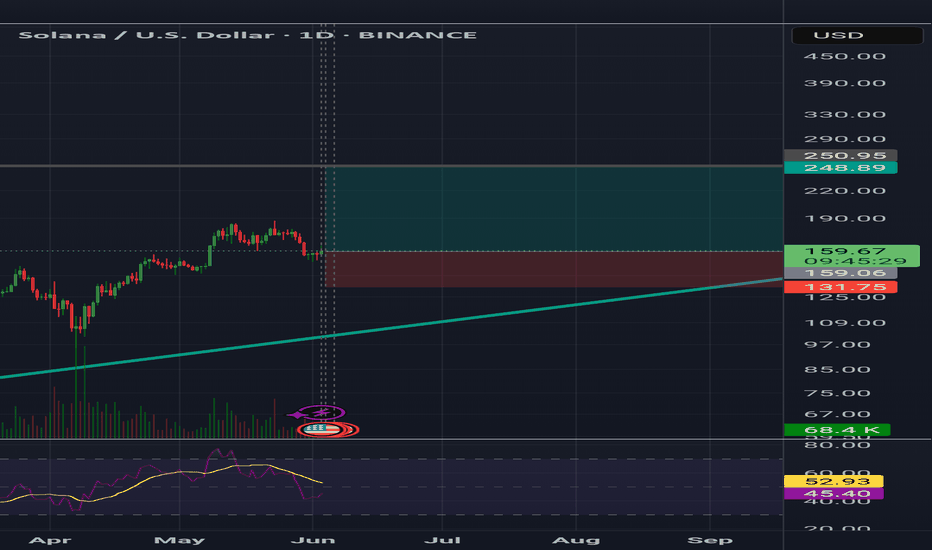Select the long position green profit zone

coord(554,209)
